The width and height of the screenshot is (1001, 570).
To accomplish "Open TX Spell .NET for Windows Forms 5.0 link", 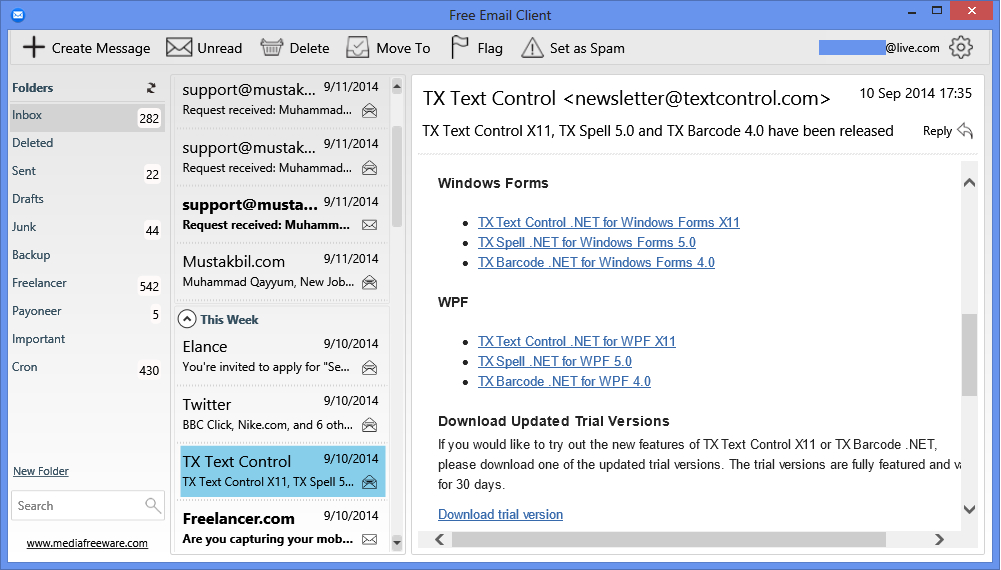I will (587, 243).
